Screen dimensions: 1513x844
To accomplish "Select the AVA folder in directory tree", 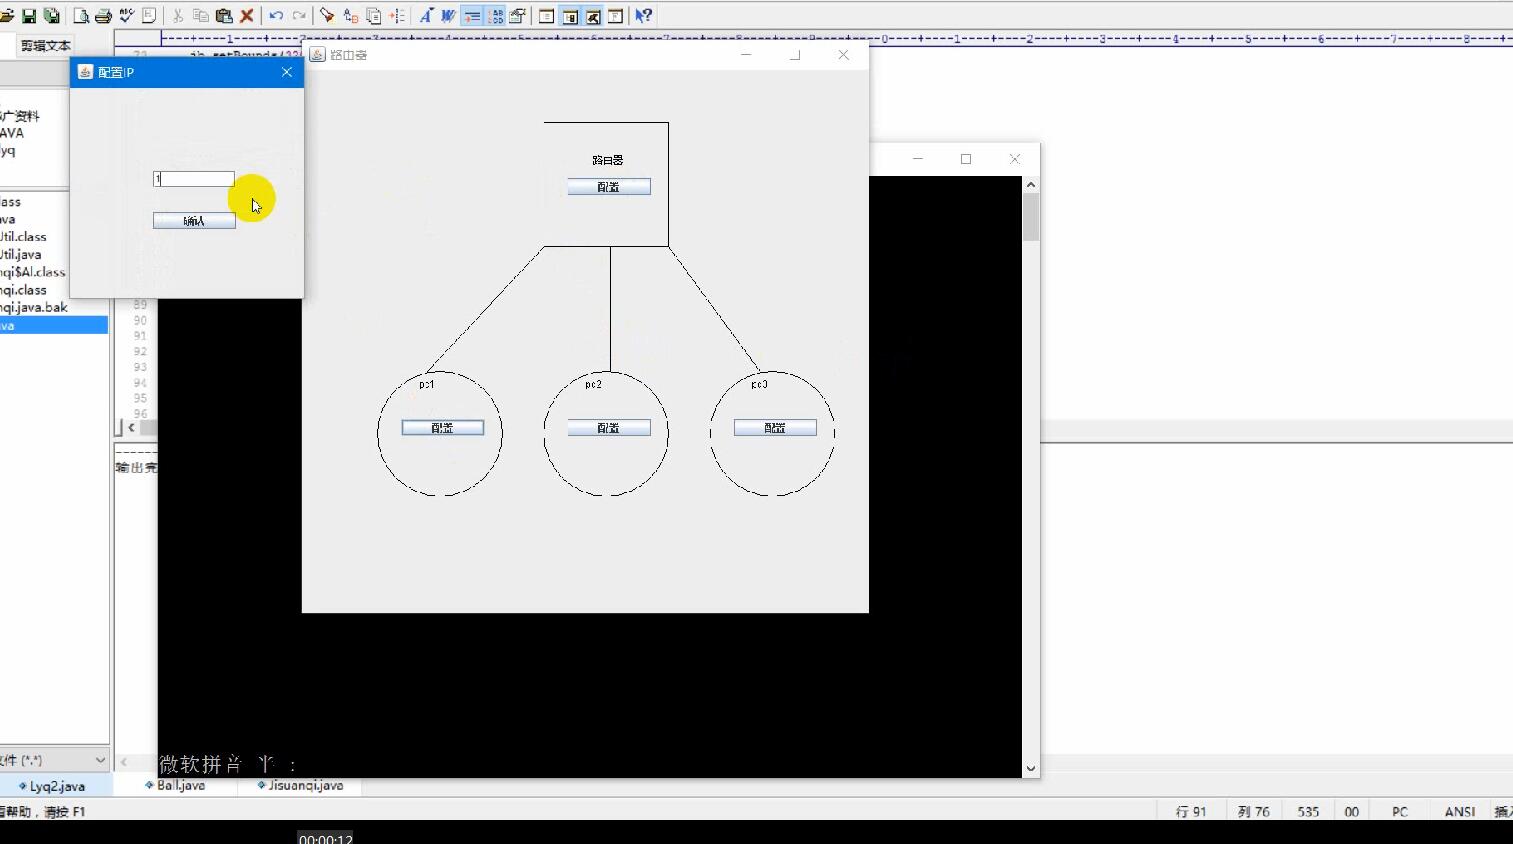I will click(x=12, y=133).
